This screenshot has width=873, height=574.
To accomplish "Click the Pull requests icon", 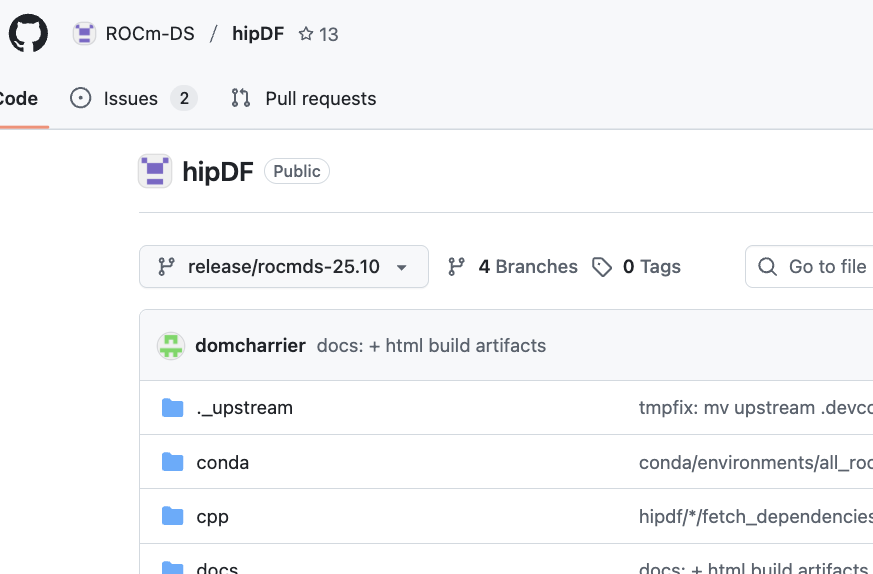I will 241,98.
